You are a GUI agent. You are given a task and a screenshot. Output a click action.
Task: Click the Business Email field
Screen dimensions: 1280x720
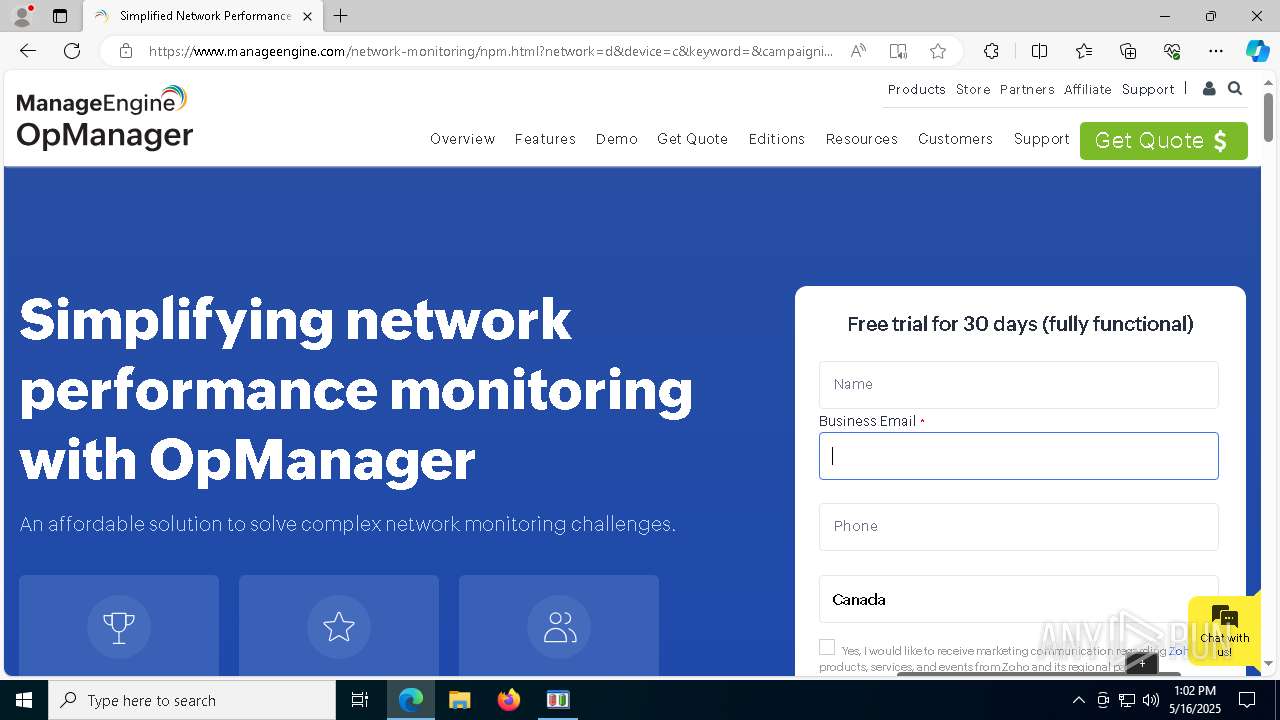pyautogui.click(x=1019, y=456)
